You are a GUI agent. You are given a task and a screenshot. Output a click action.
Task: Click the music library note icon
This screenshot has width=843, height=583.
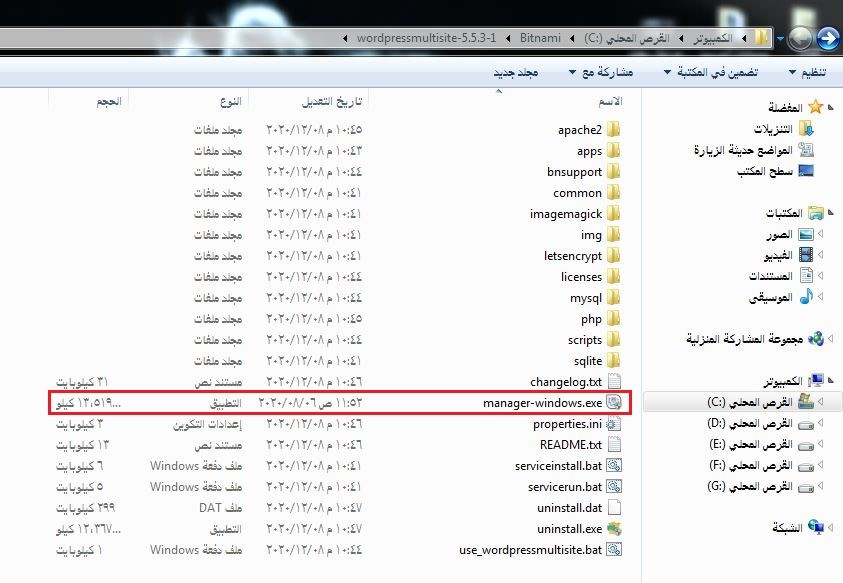(x=805, y=297)
